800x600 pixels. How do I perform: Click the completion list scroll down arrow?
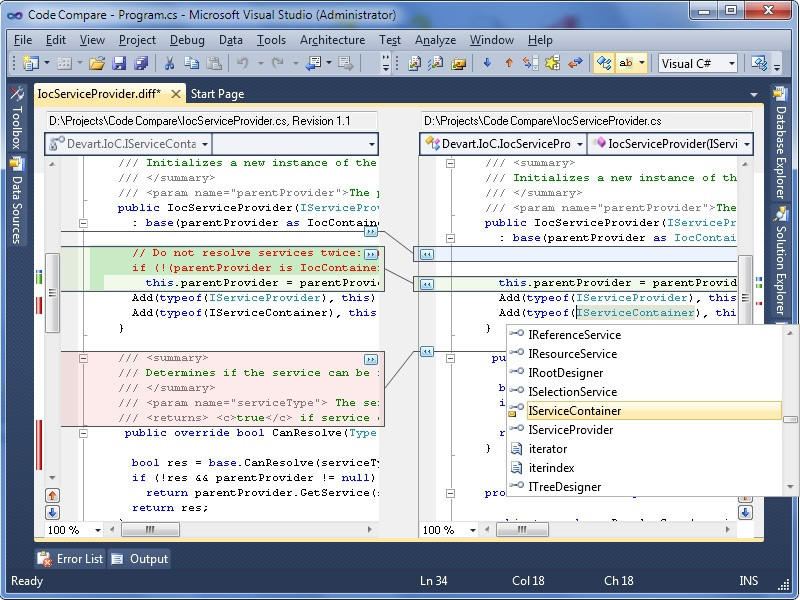point(790,487)
